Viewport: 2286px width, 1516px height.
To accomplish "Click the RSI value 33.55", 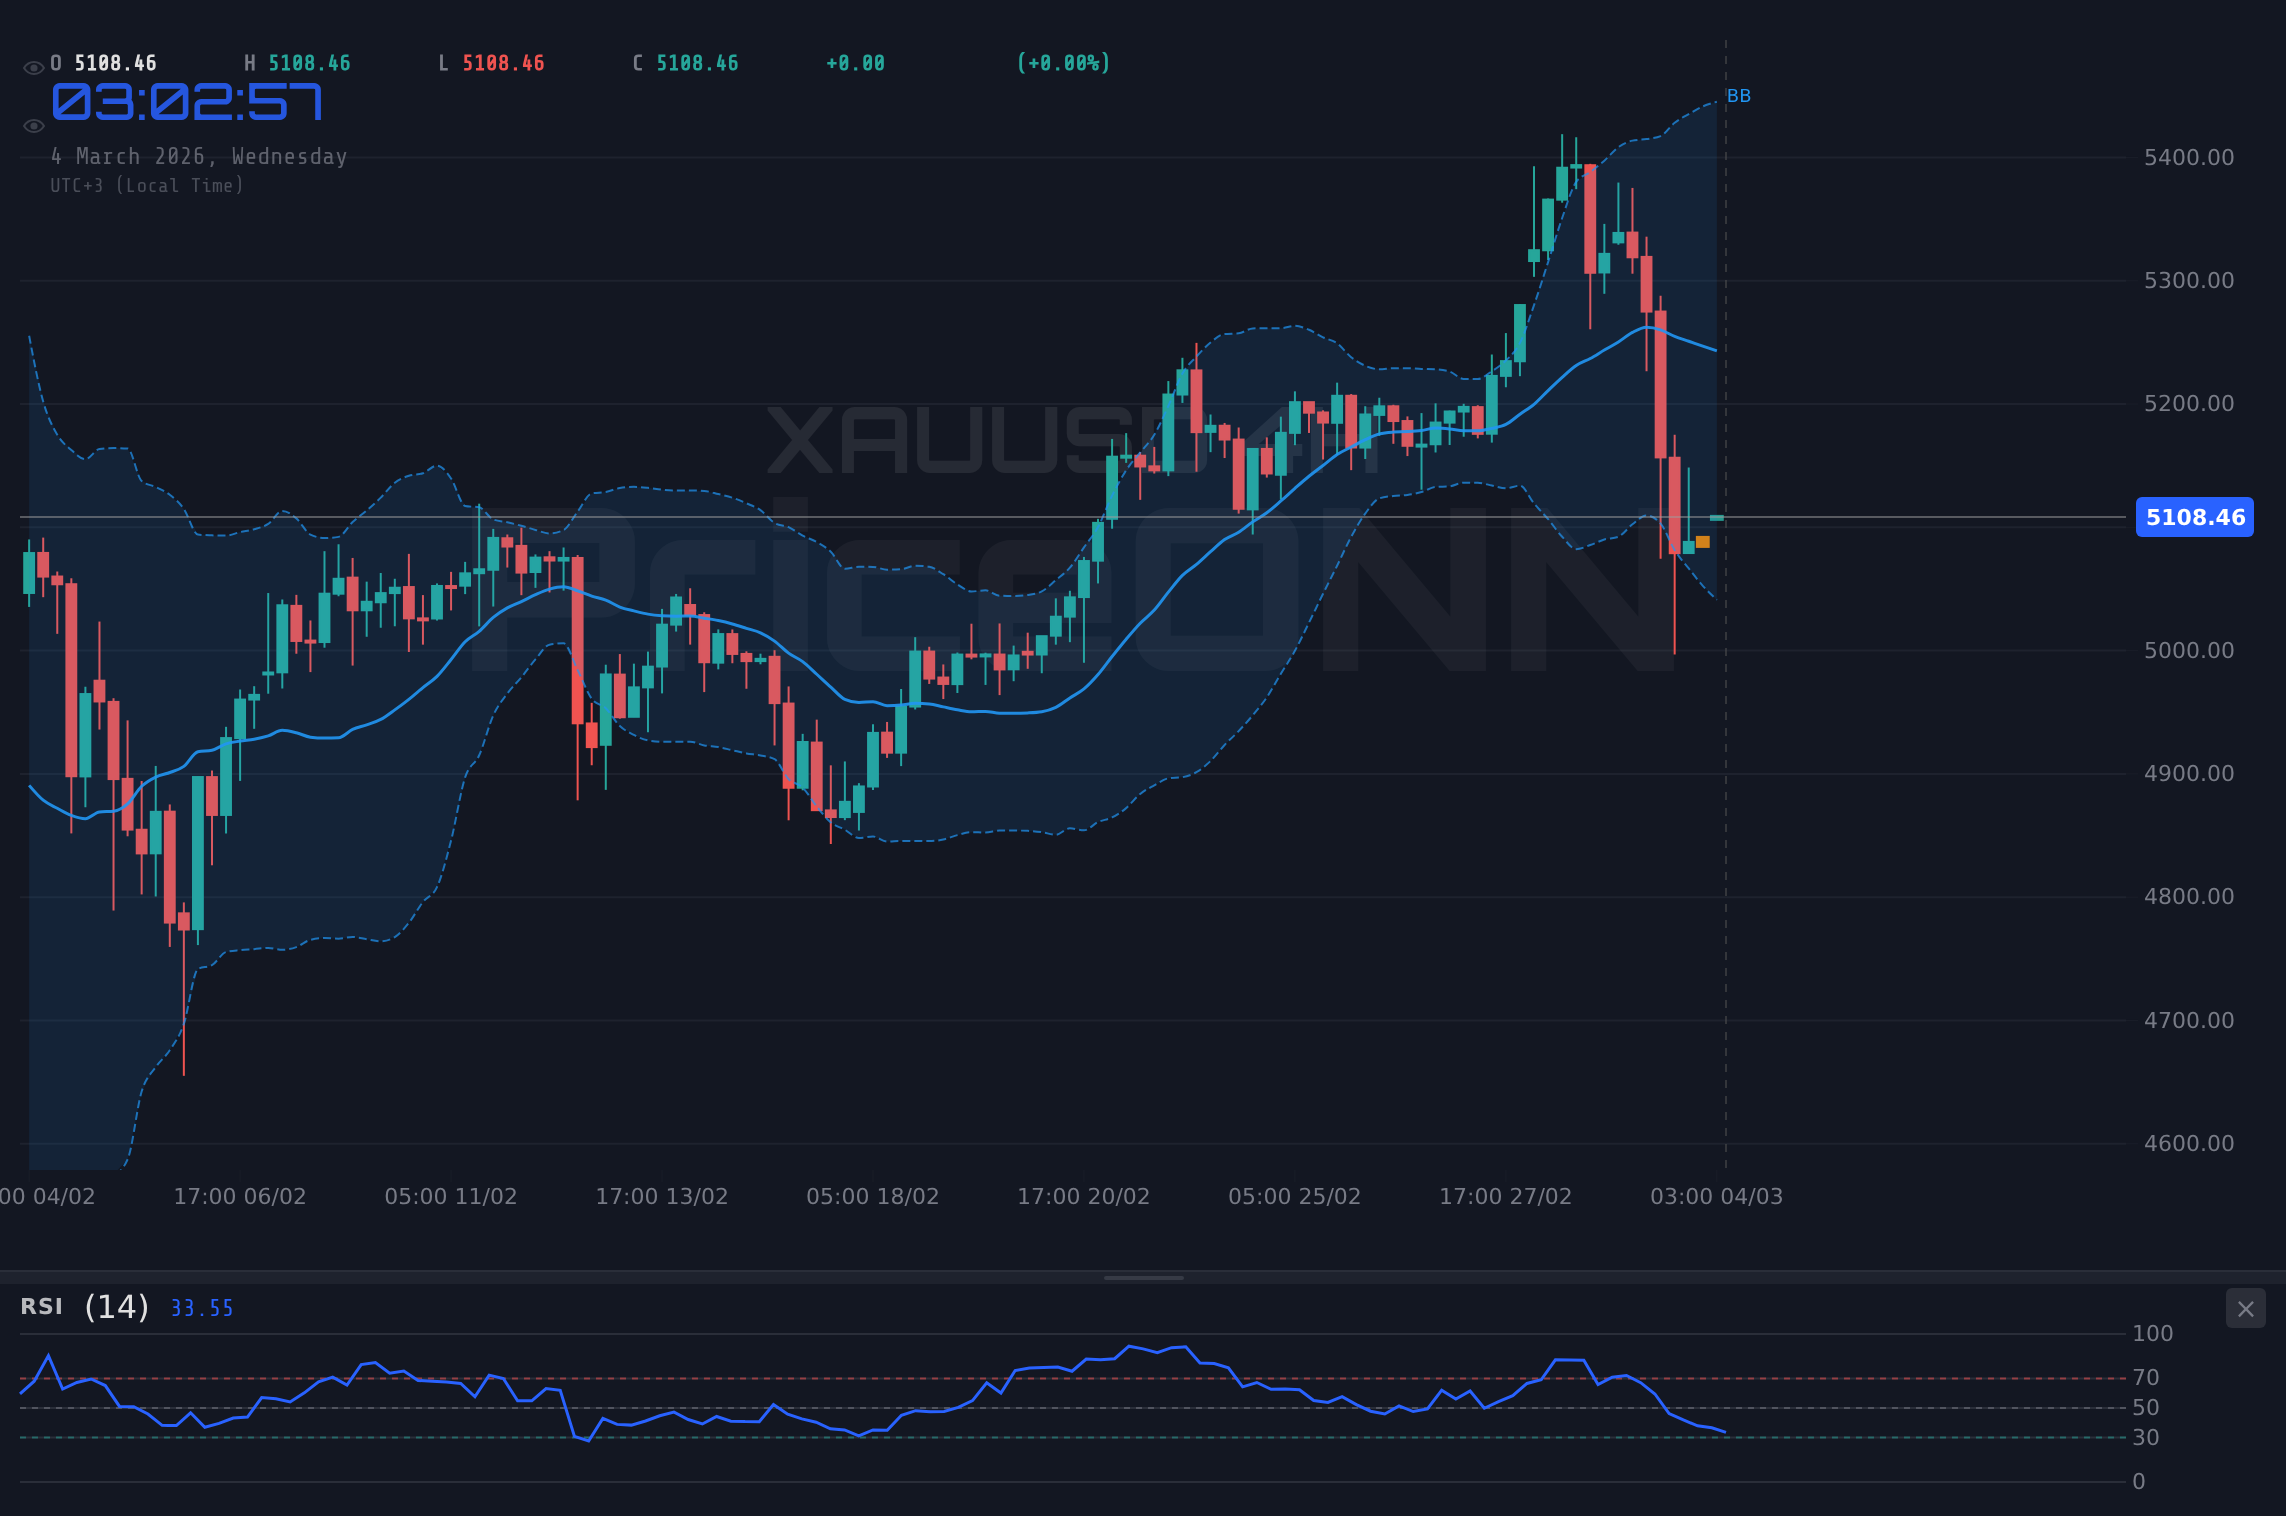I will [x=201, y=1308].
